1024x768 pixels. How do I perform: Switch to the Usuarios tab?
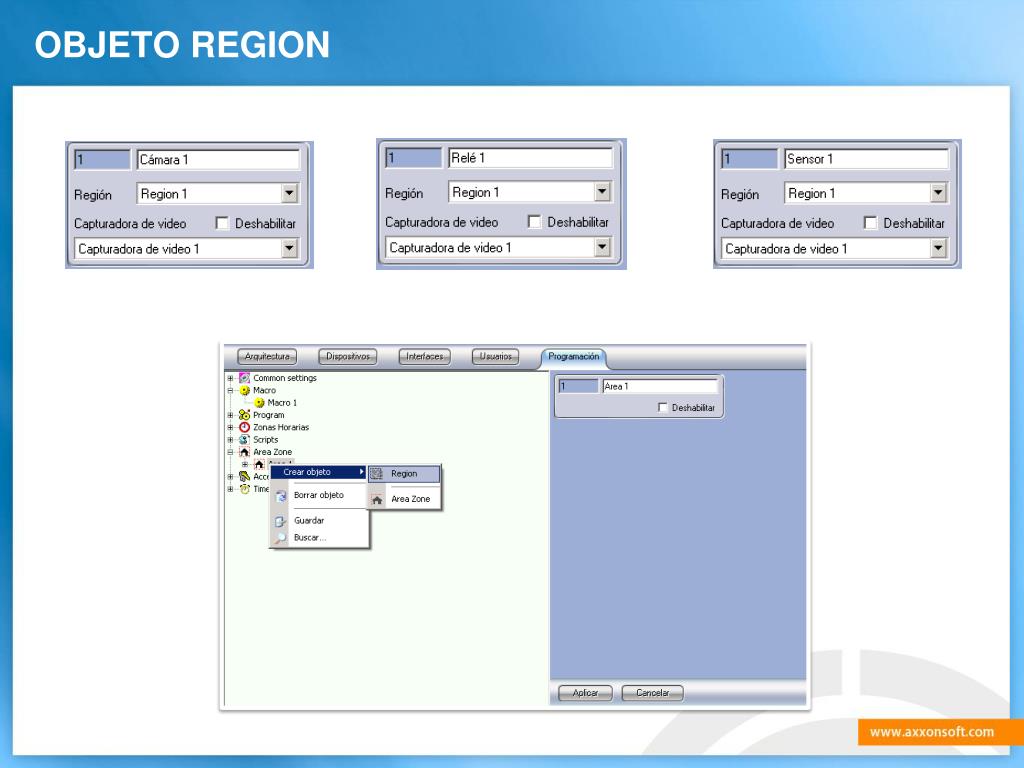[496, 357]
